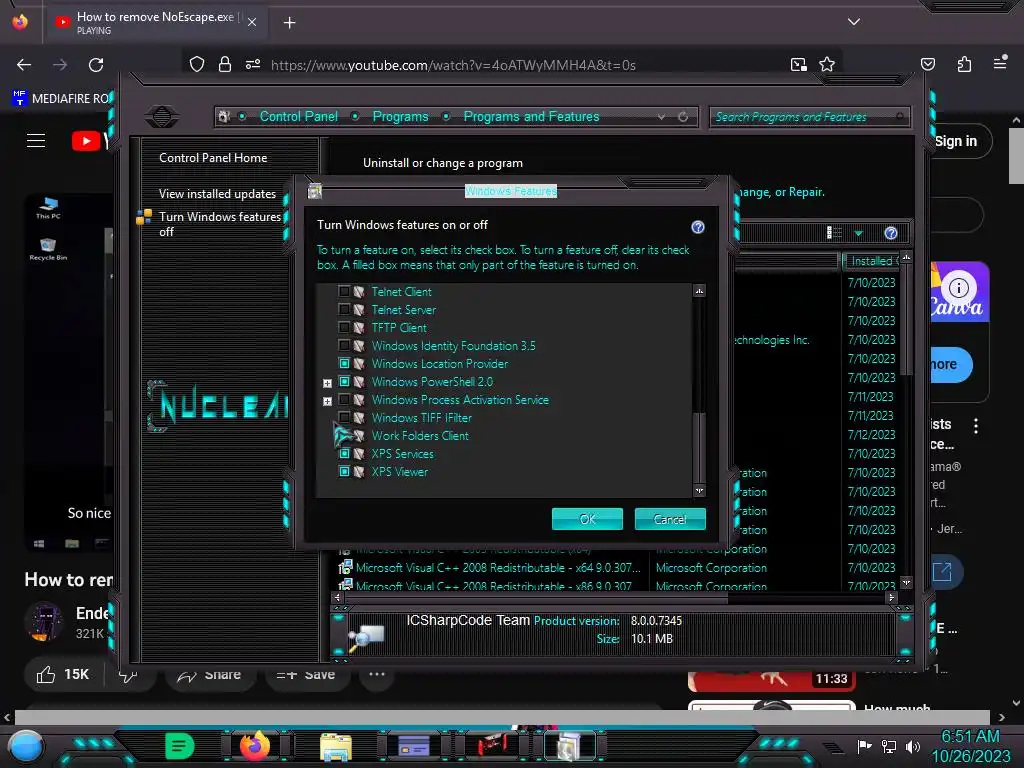Switch to Firefox in taskbar

coord(255,746)
